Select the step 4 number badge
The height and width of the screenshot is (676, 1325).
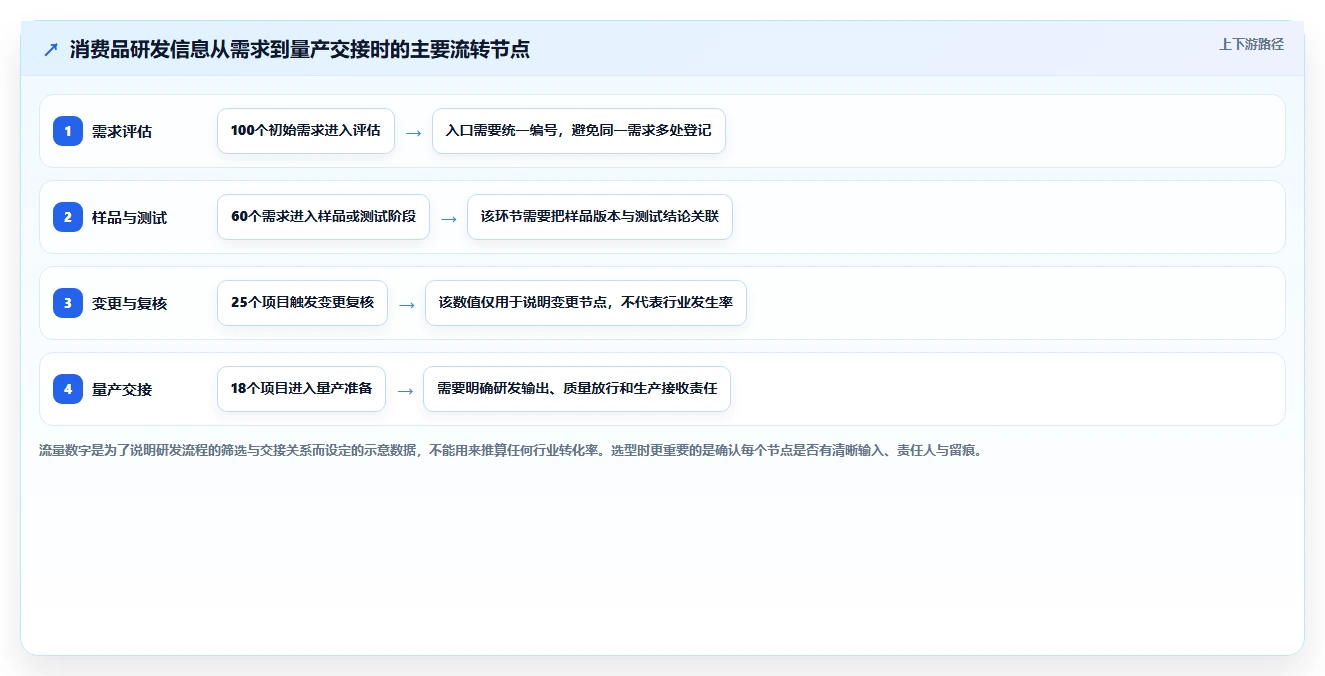point(68,389)
